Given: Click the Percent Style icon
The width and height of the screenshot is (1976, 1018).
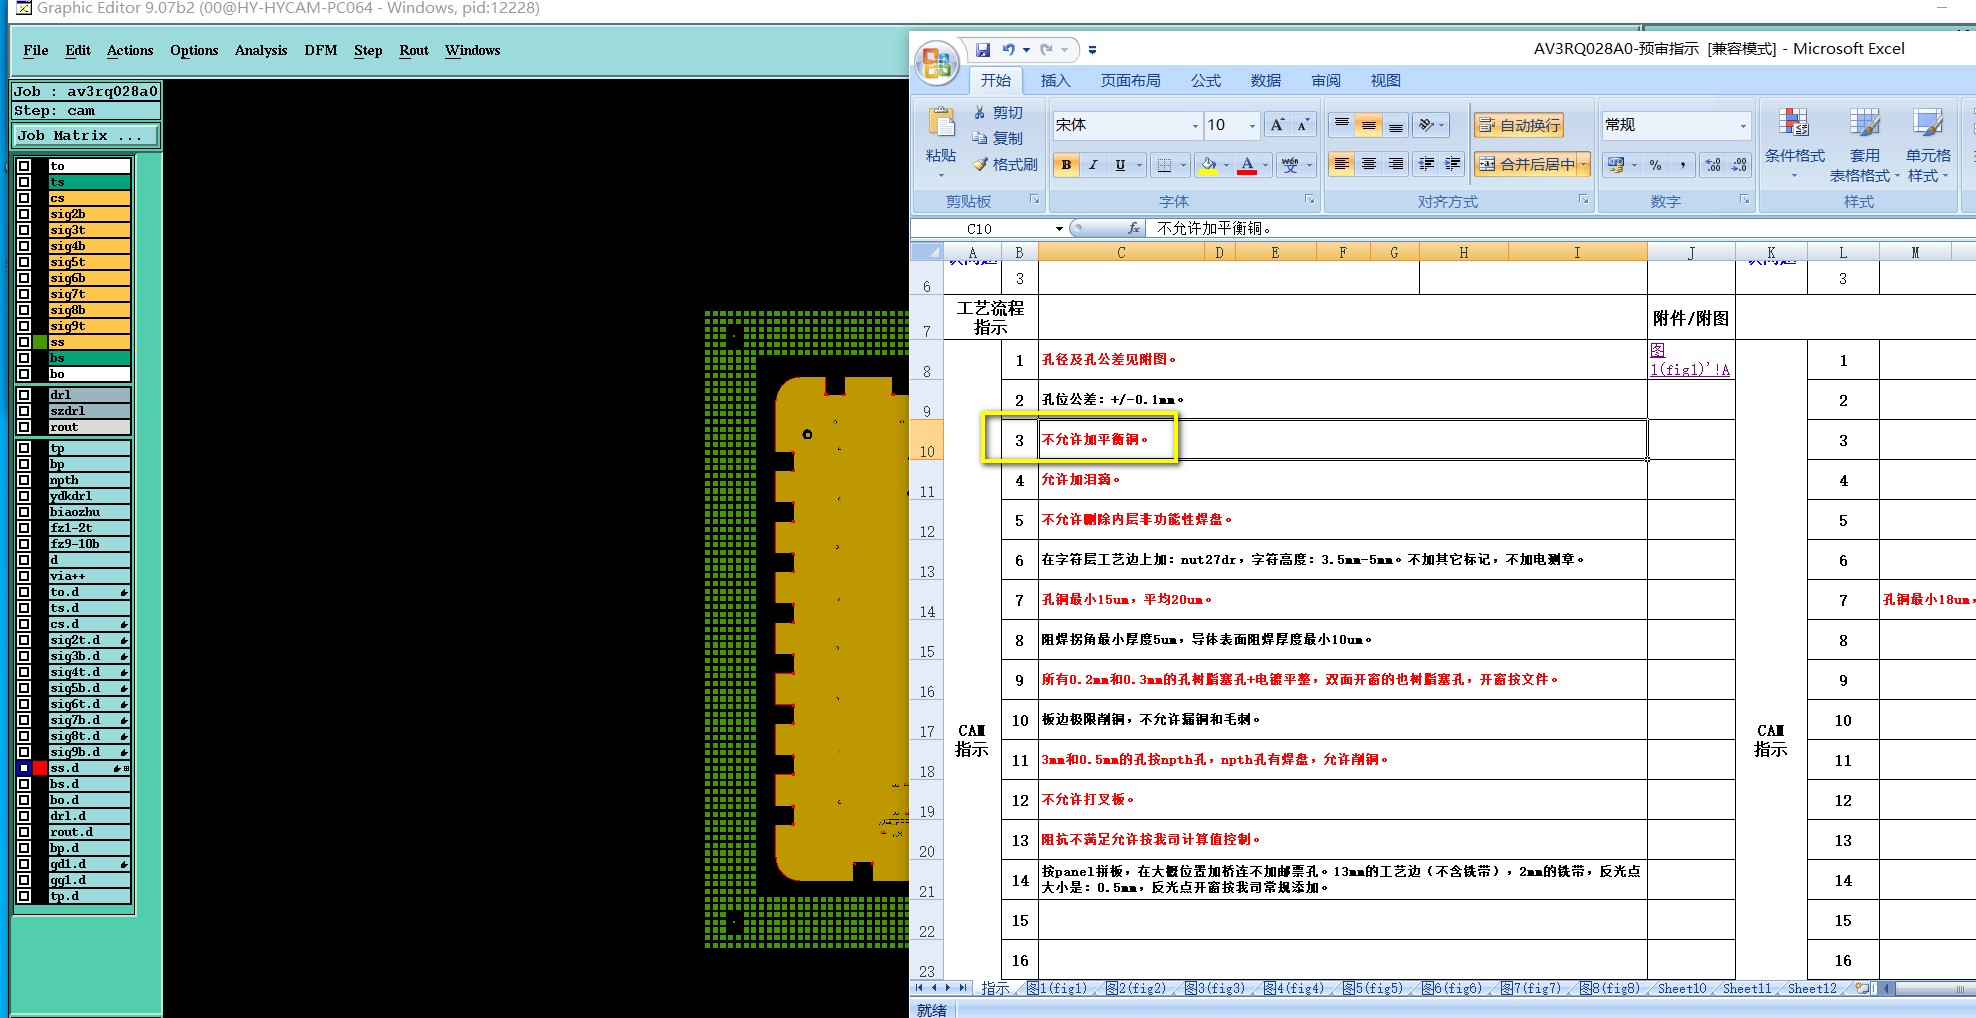Looking at the screenshot, I should [x=1656, y=165].
